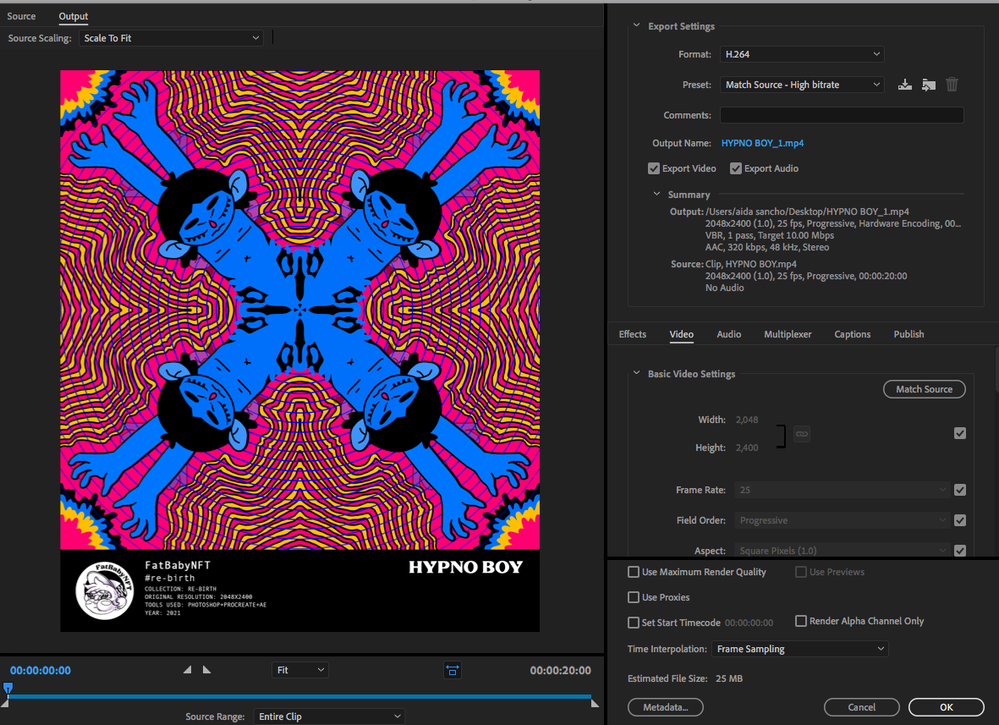The width and height of the screenshot is (999, 725).
Task: Switch to the Source tab
Action: (x=21, y=16)
